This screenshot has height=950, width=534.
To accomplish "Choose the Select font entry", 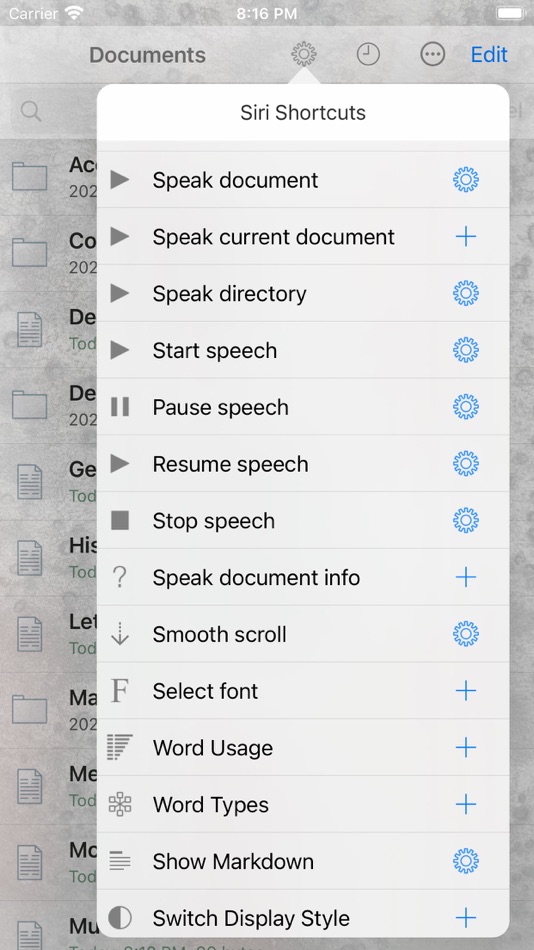I will coord(303,691).
